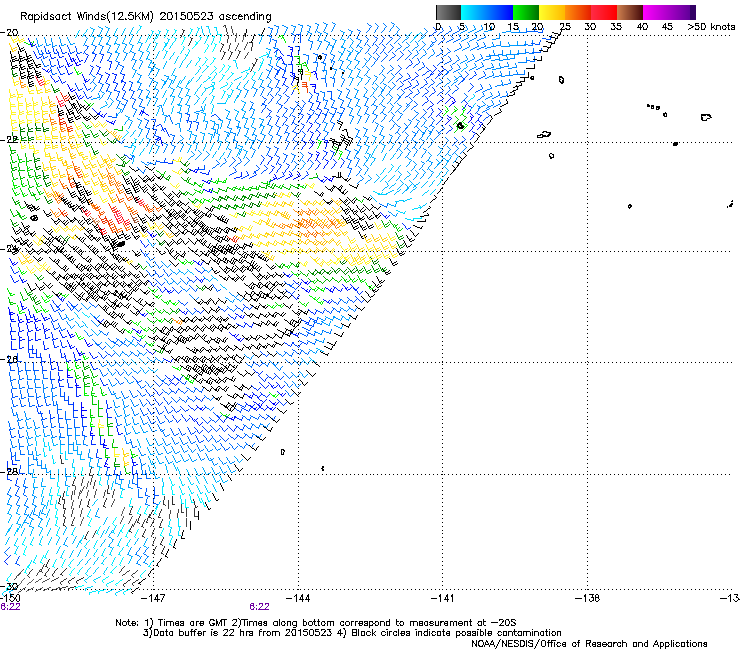Click the note 'Times are GMT' line
This screenshot has height=650, width=740.
click(316, 623)
